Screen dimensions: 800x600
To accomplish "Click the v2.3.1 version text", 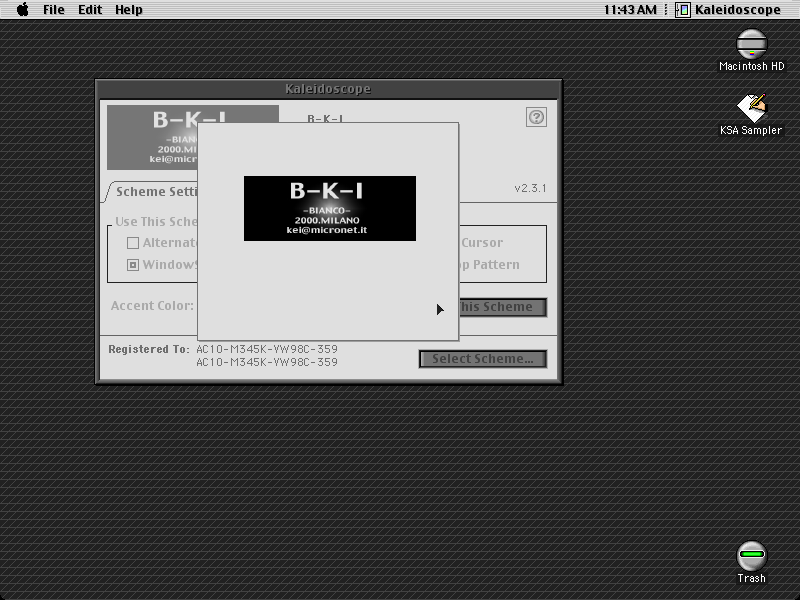I will (x=530, y=188).
